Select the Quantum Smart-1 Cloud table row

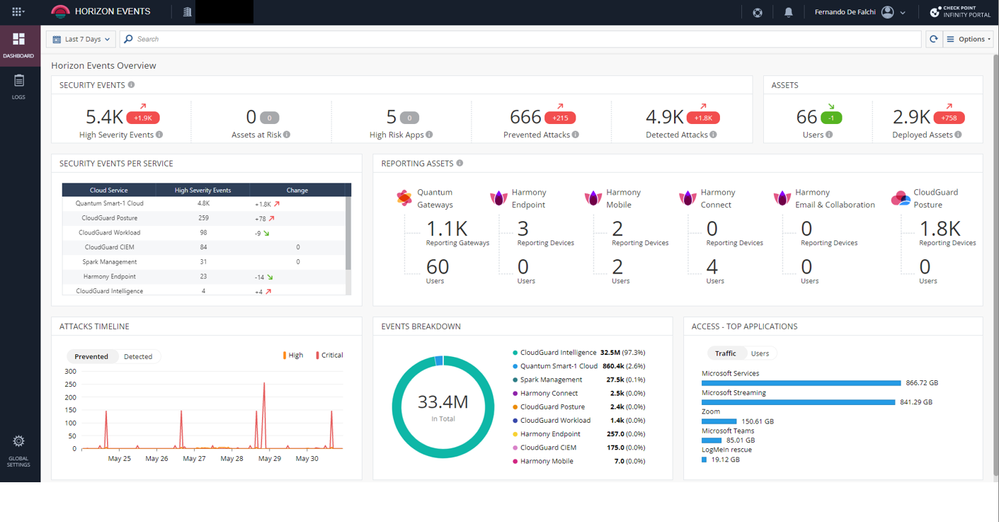[204, 204]
